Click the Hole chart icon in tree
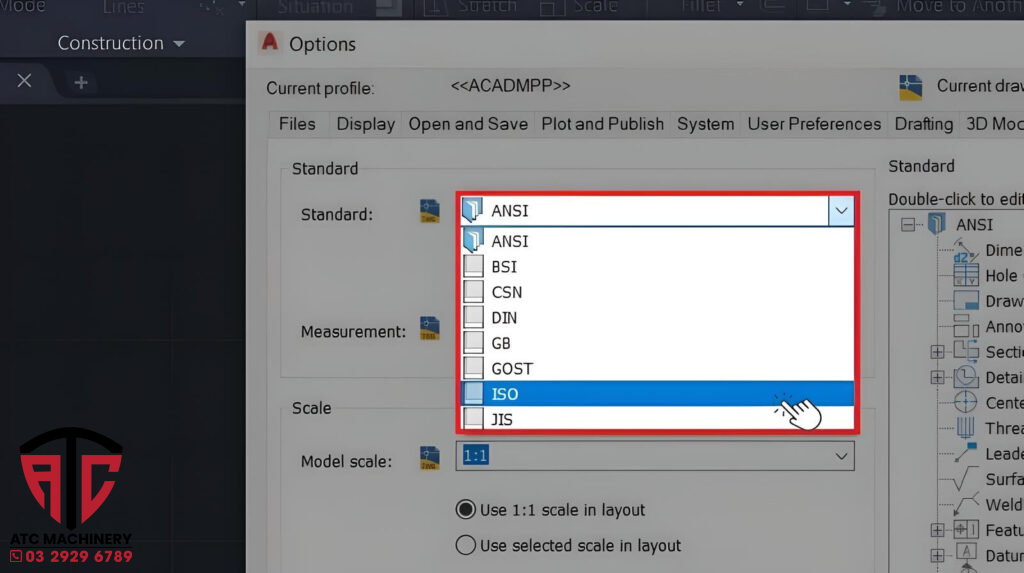 coord(966,275)
